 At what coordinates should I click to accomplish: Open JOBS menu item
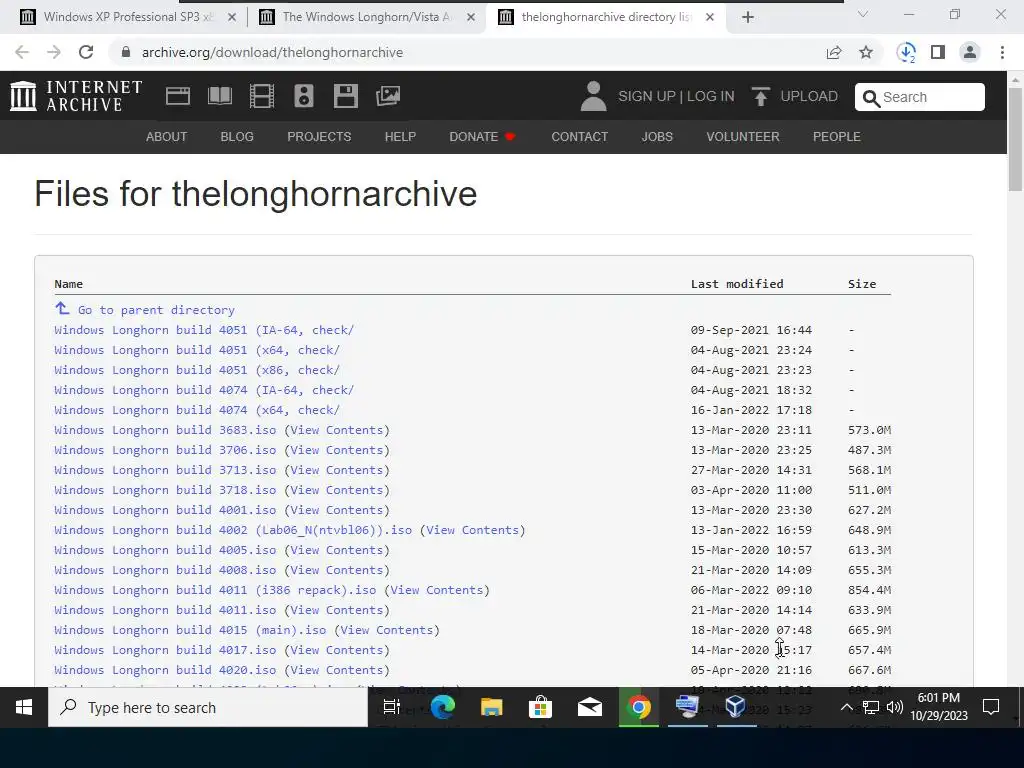(x=657, y=136)
